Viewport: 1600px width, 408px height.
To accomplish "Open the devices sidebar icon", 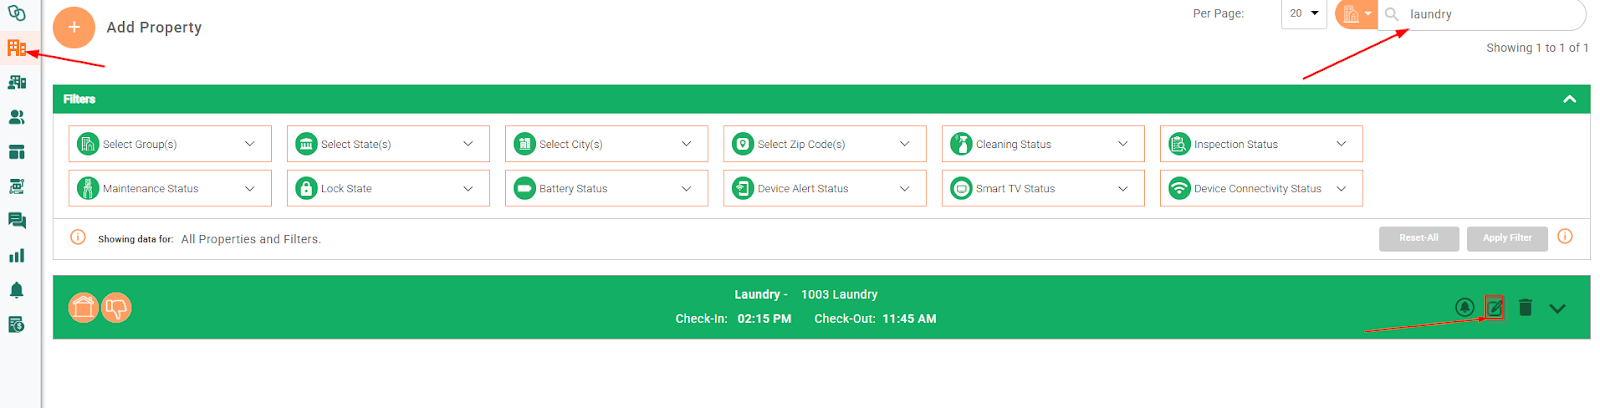I will pos(17,186).
